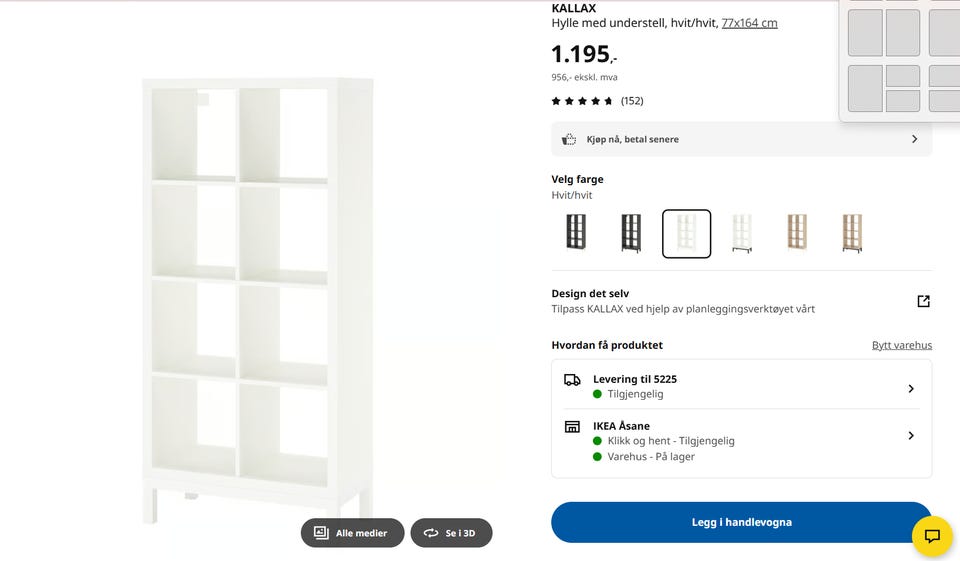
Task: Select the white shelf with black underframe swatch
Action: click(741, 233)
